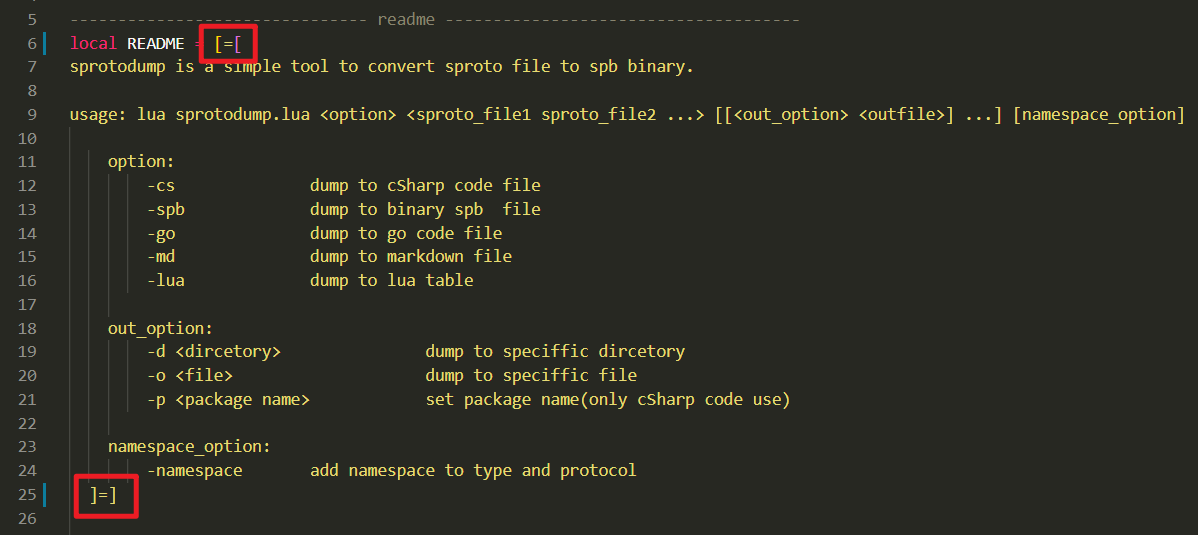The image size is (1198, 535).
Task: Click the '-o <file>' text
Action: 190,375
